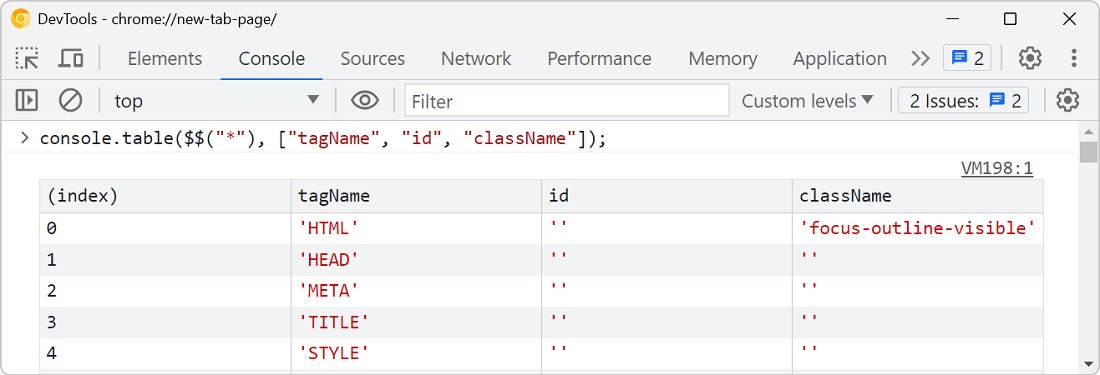
Task: Go to the Memory tab
Action: click(723, 58)
